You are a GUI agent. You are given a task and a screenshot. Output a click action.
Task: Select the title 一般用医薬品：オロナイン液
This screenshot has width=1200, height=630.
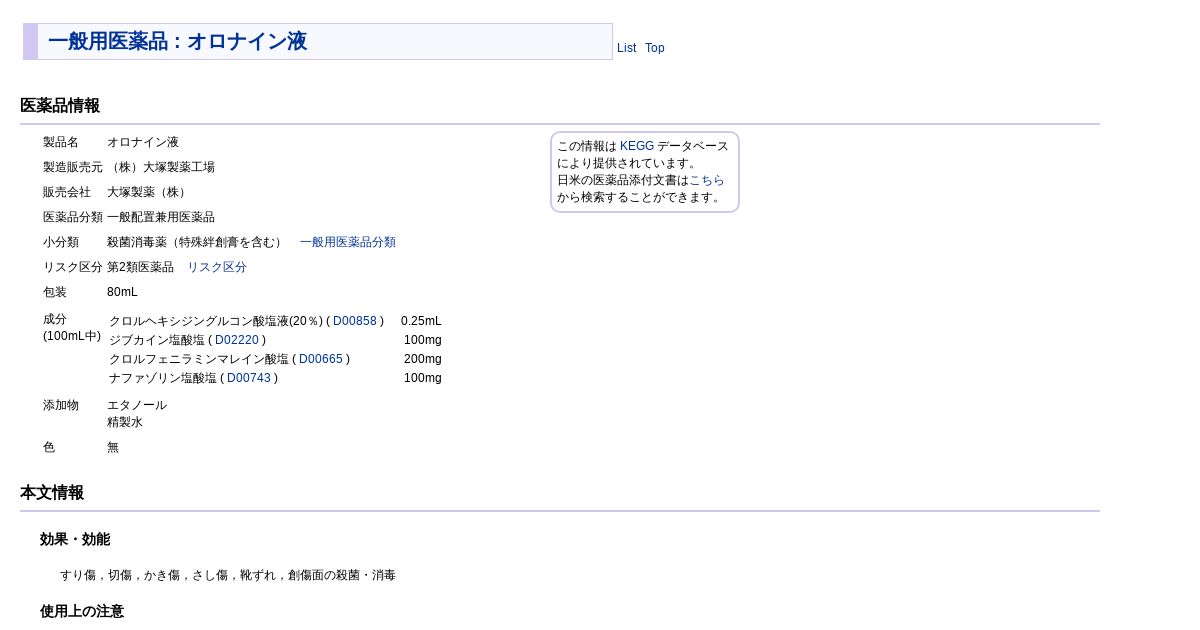tap(177, 42)
